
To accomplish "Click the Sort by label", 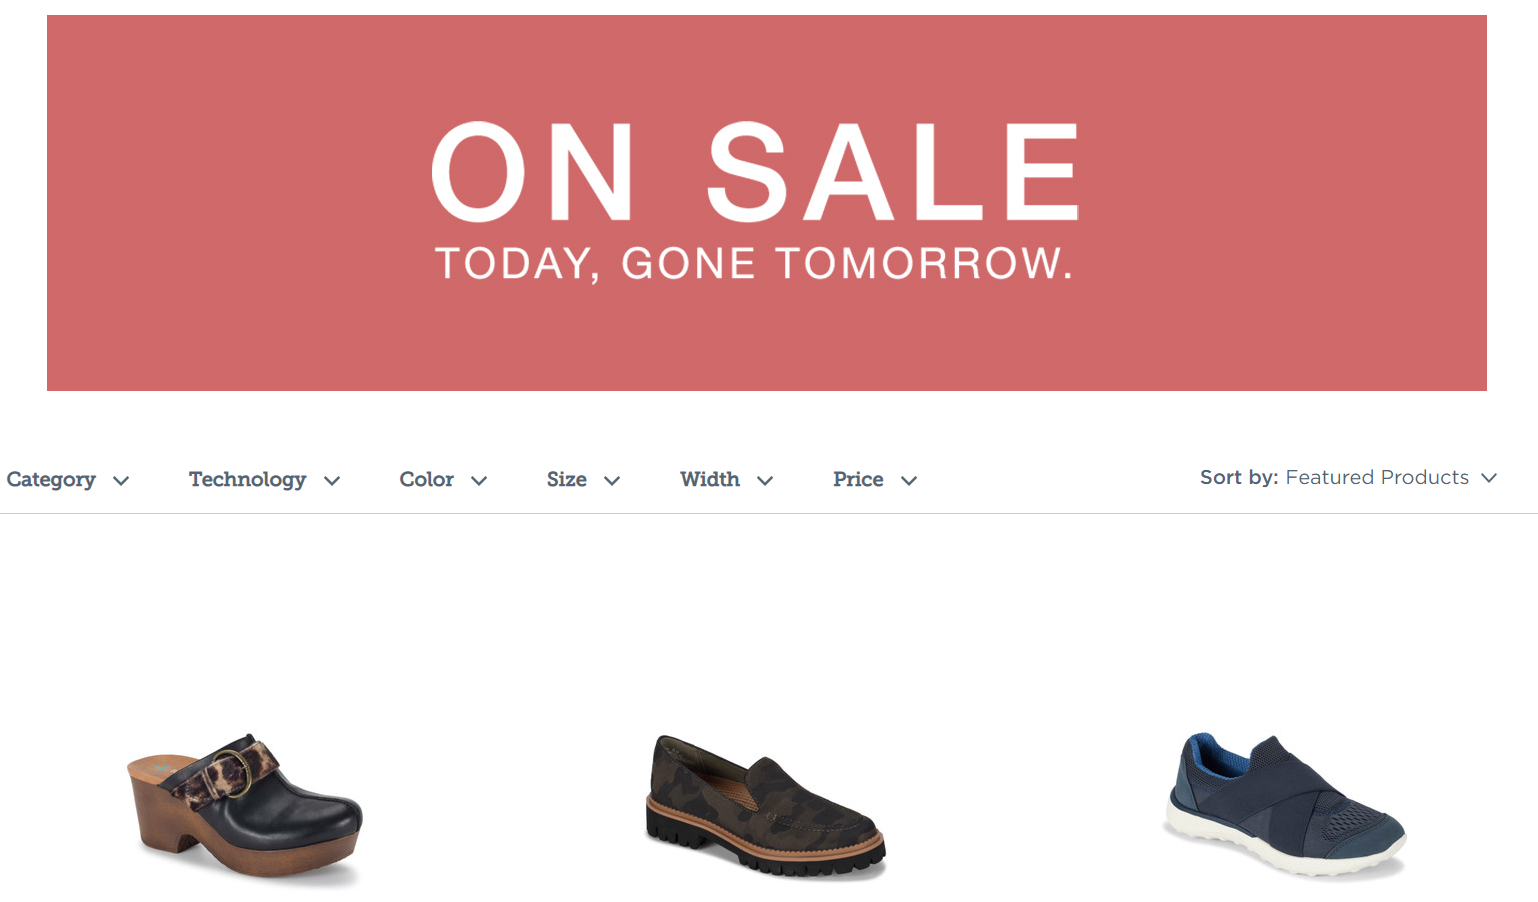I will 1239,478.
